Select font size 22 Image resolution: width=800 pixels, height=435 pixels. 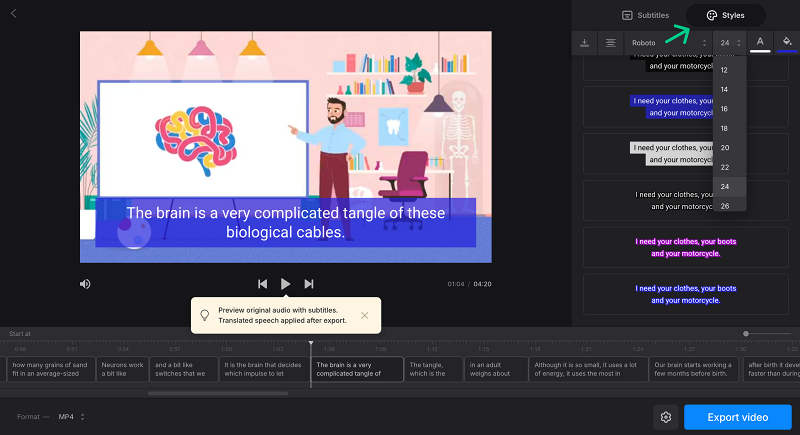point(730,167)
